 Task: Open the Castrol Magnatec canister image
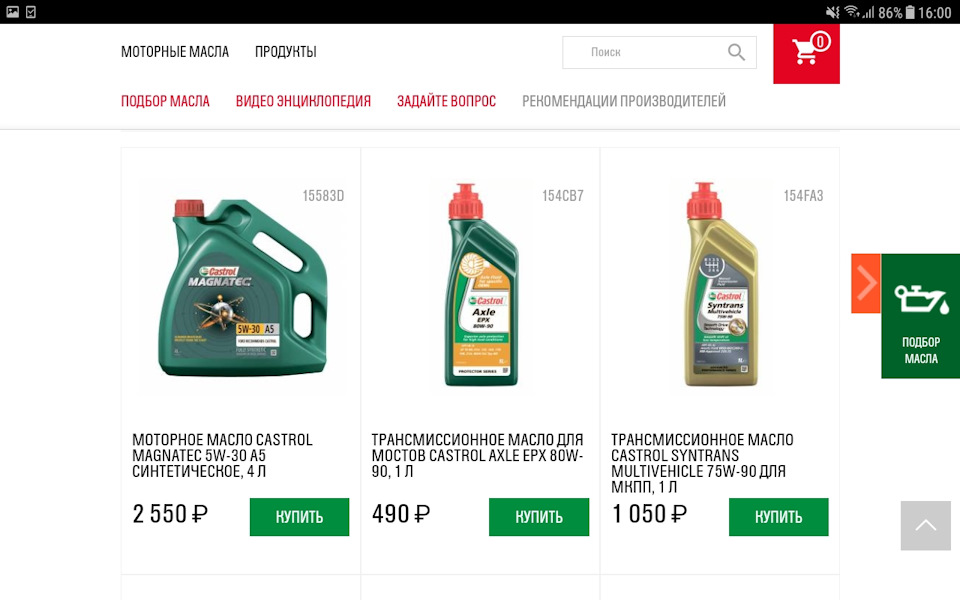(242, 287)
